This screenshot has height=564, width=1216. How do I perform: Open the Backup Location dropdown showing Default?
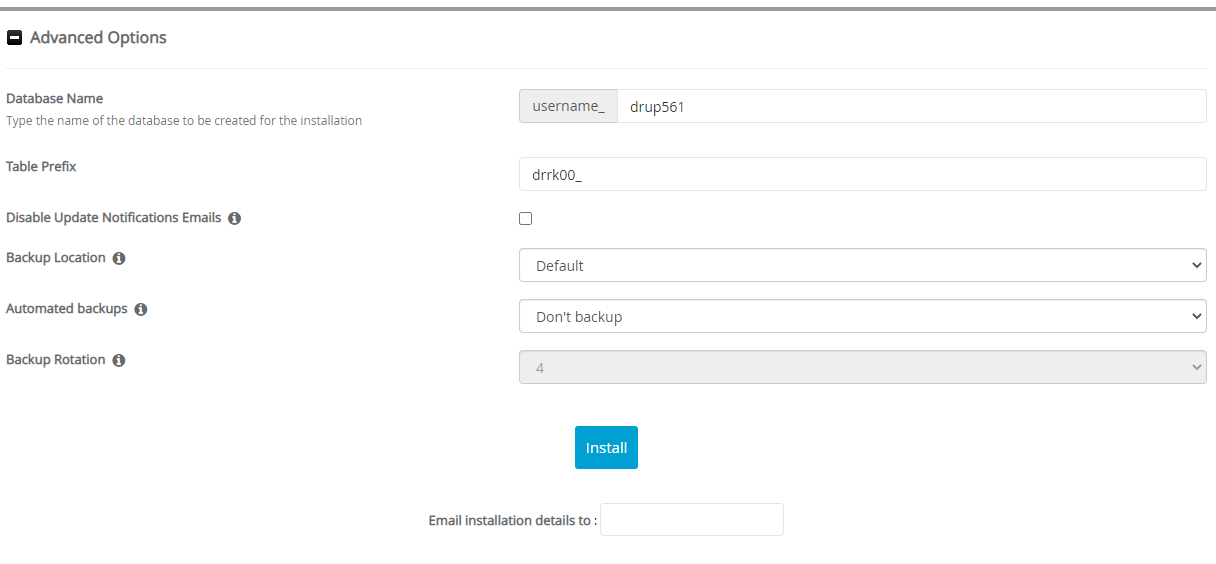coord(862,266)
